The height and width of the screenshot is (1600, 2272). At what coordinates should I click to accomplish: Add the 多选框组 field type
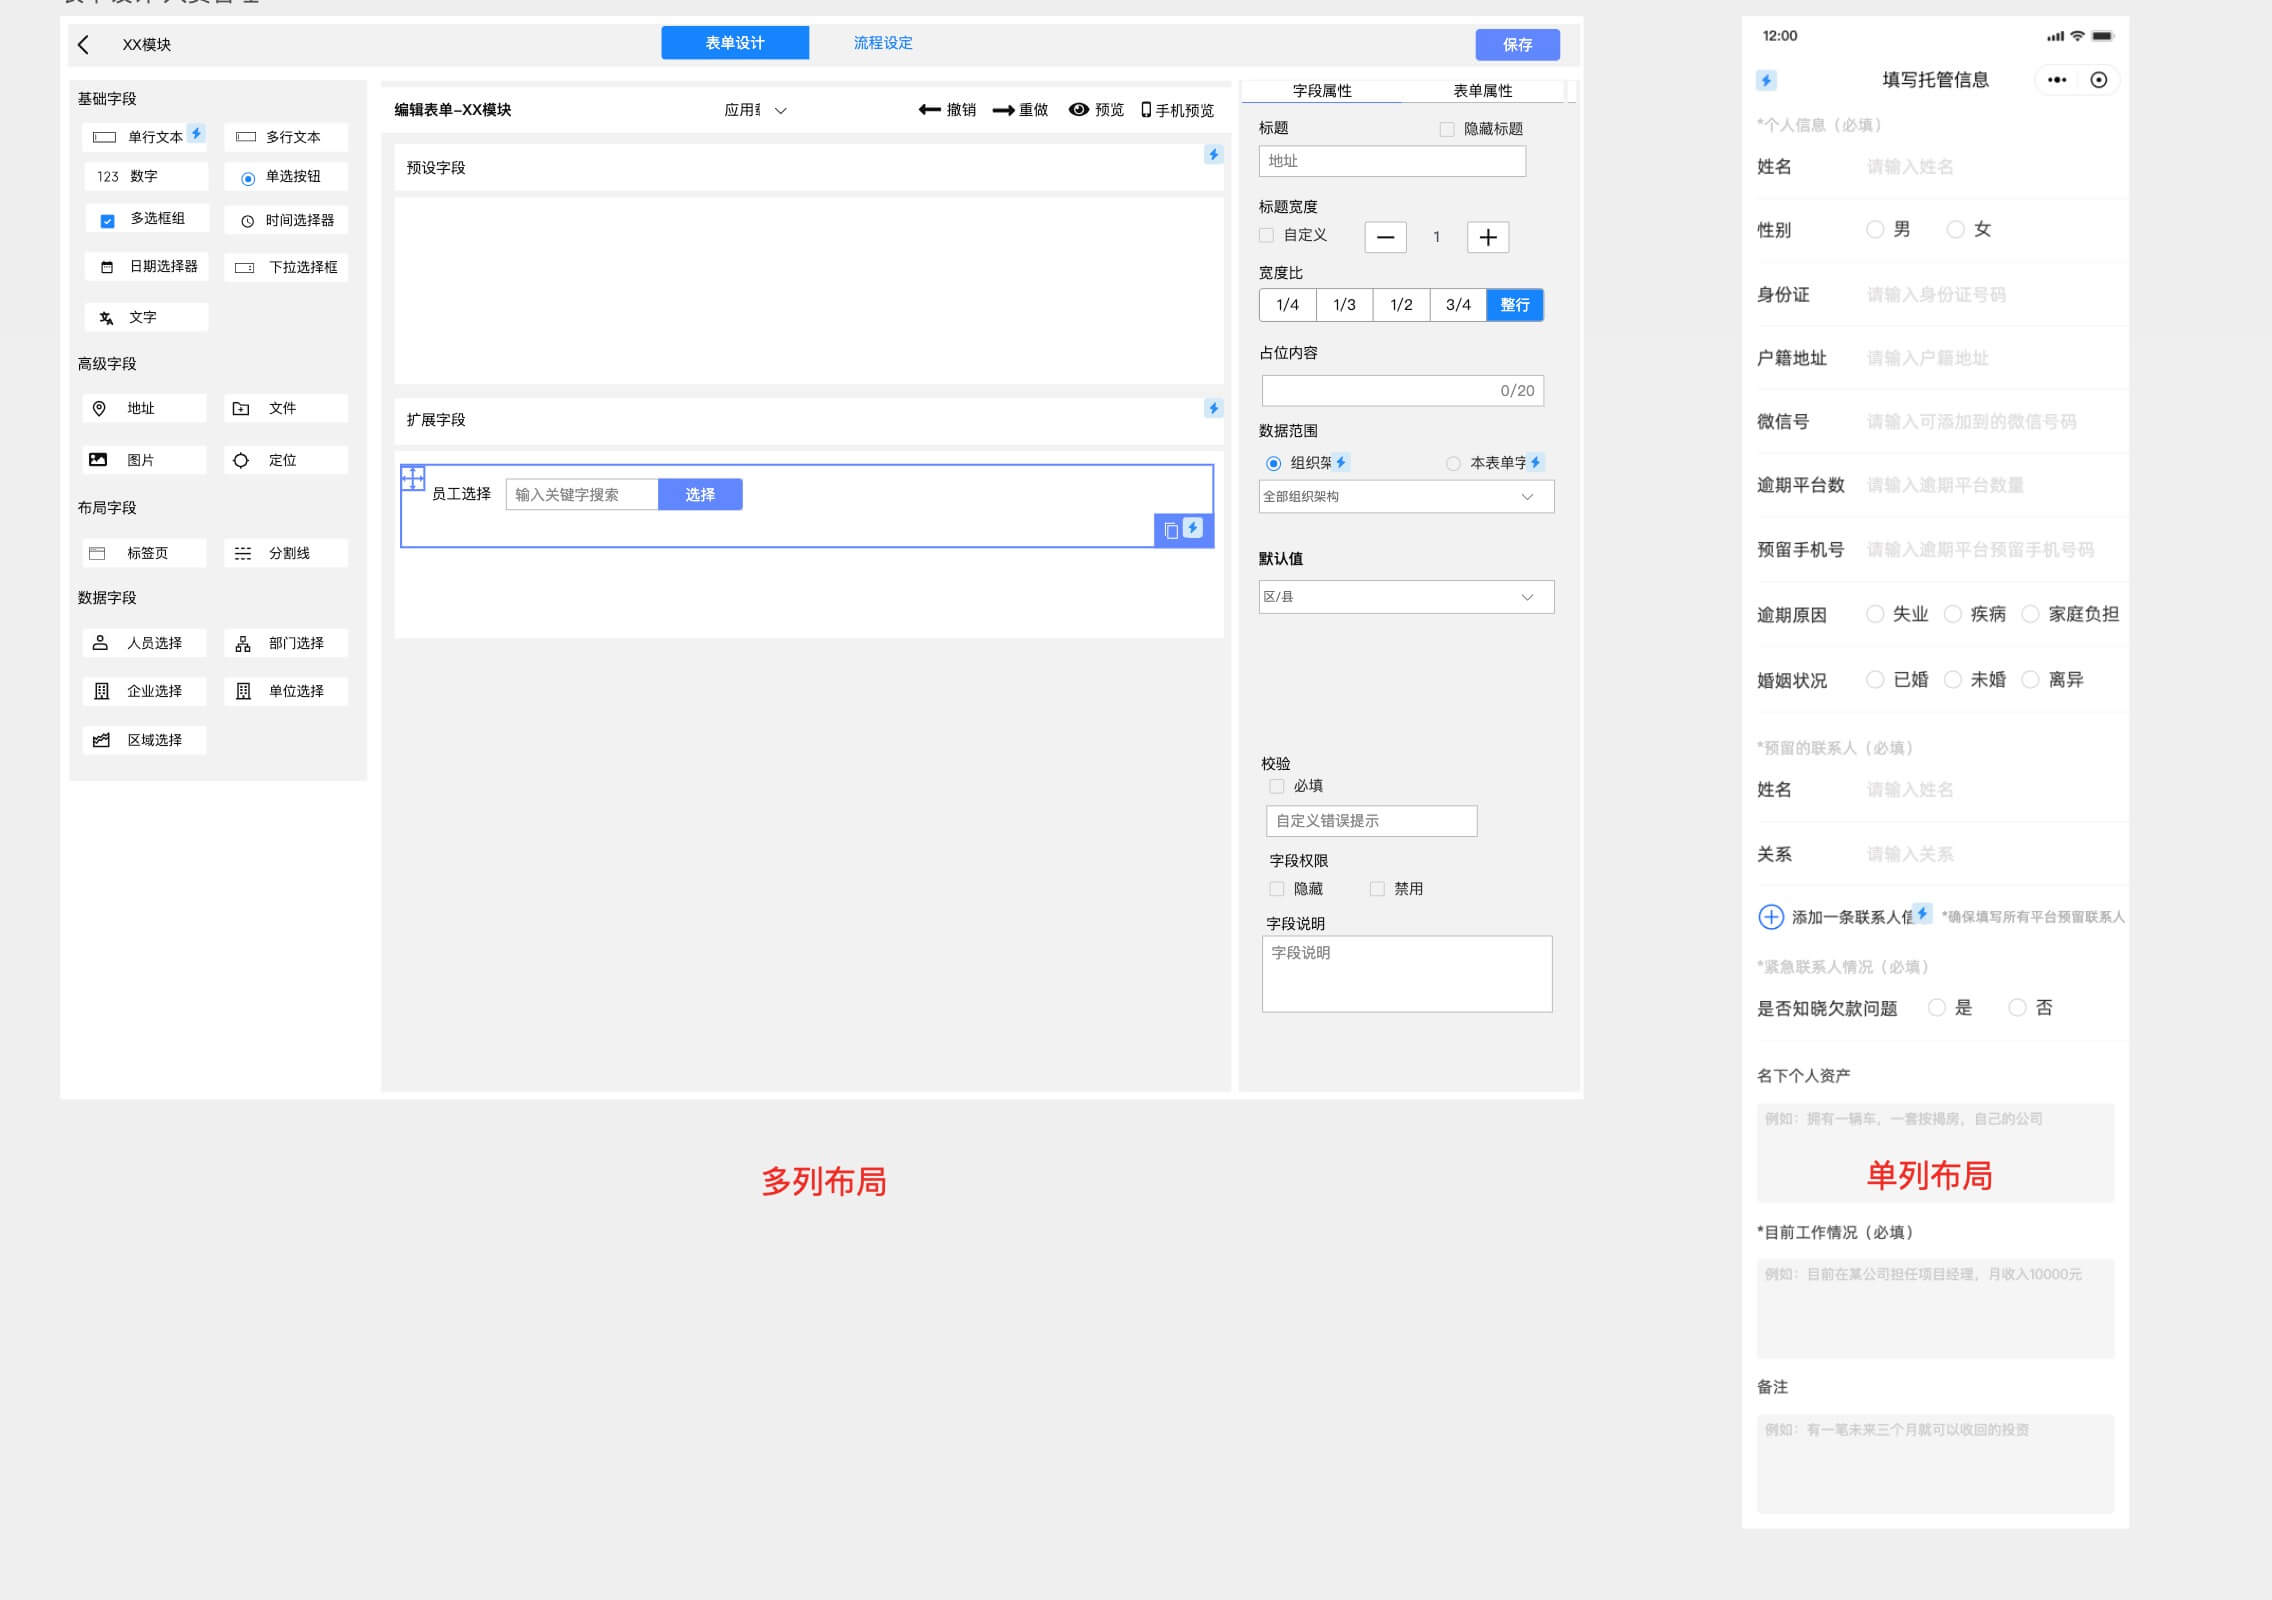[146, 219]
